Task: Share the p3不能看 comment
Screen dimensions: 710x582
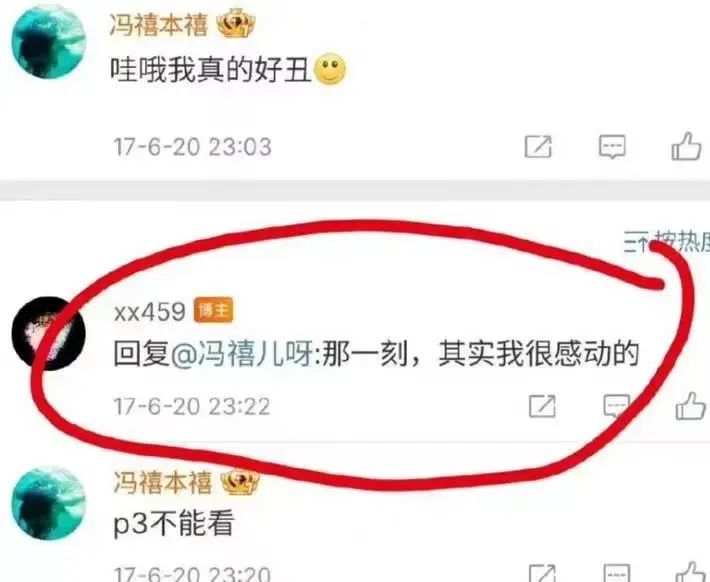Action: (x=542, y=573)
